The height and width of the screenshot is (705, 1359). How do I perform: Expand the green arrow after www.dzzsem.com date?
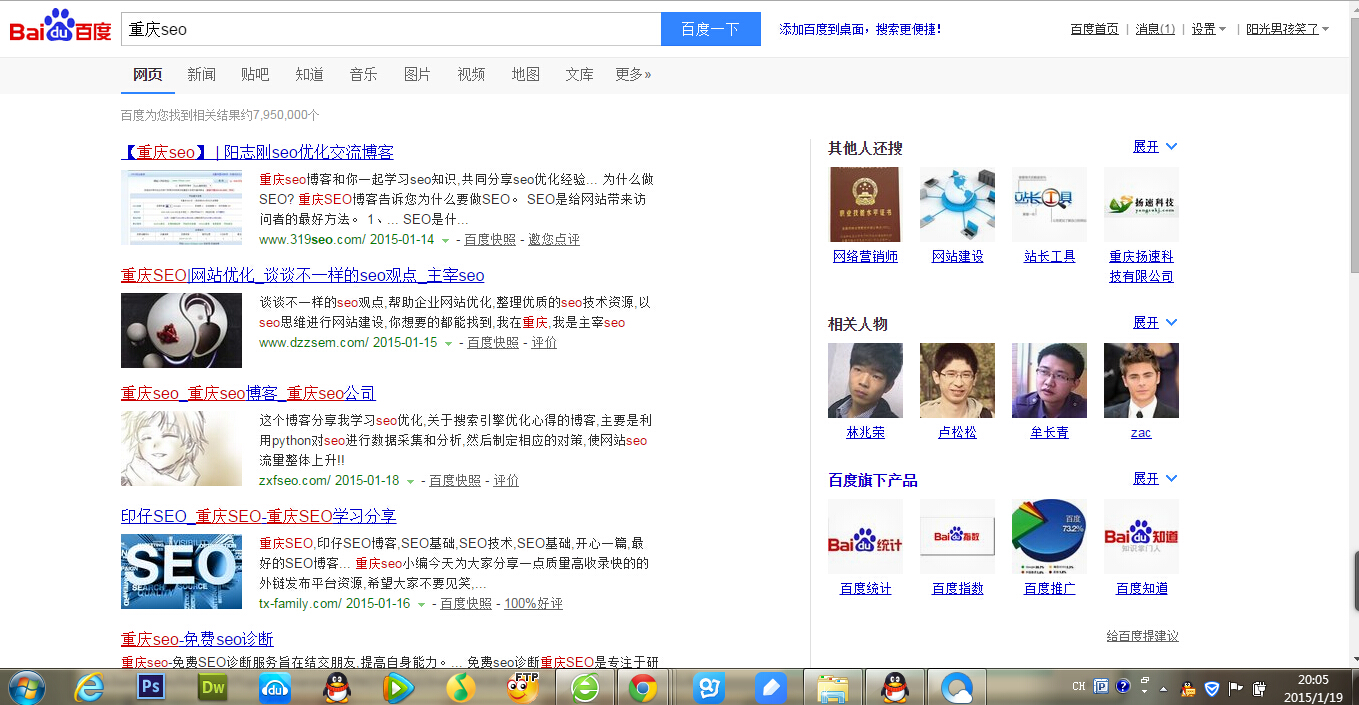(x=449, y=344)
